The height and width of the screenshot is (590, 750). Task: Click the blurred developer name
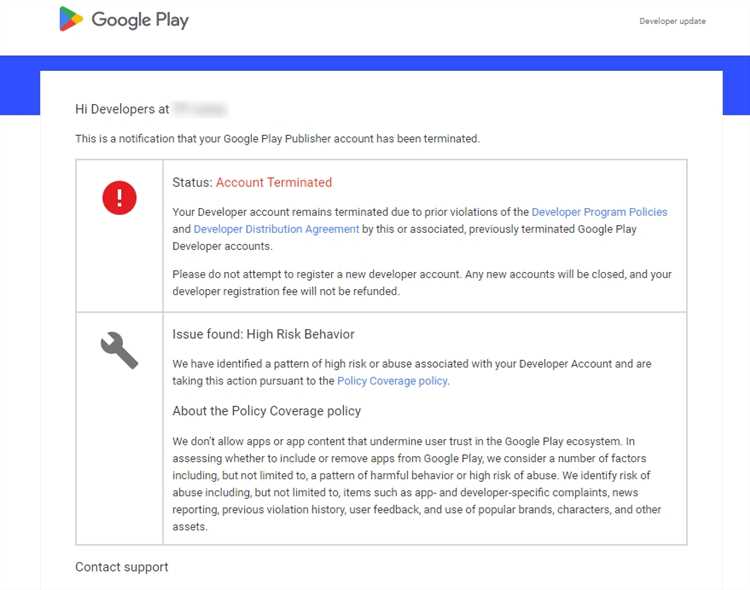pos(200,109)
